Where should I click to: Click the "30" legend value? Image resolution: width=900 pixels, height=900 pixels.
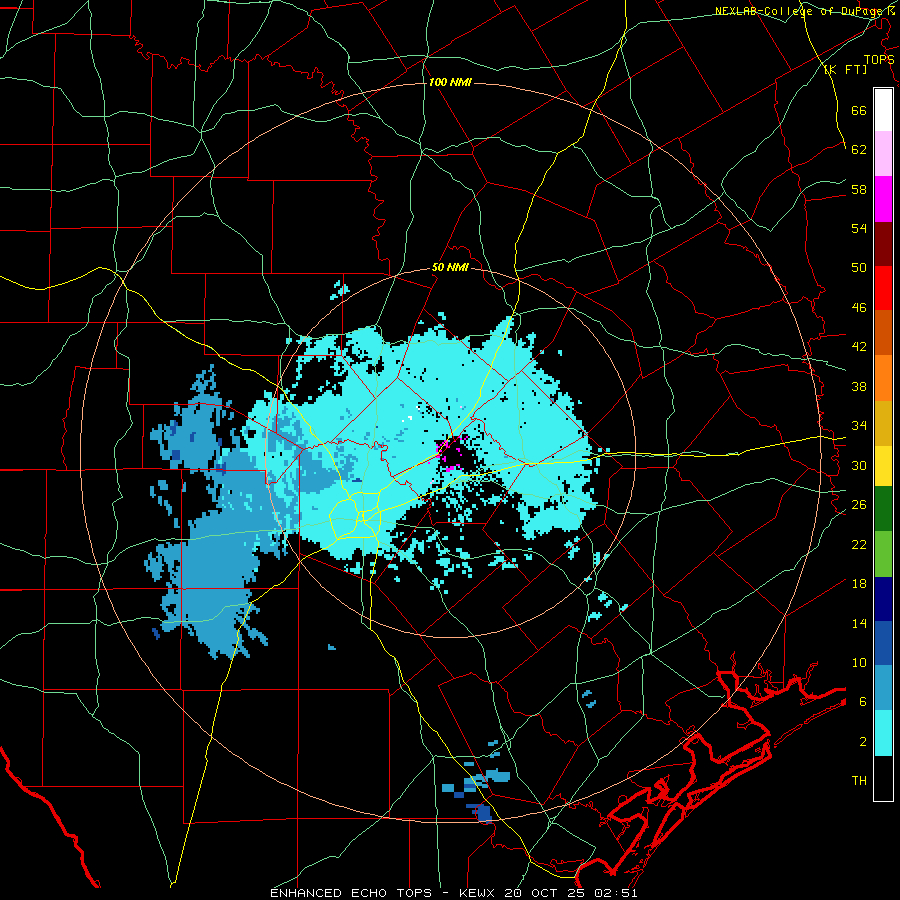click(x=859, y=465)
